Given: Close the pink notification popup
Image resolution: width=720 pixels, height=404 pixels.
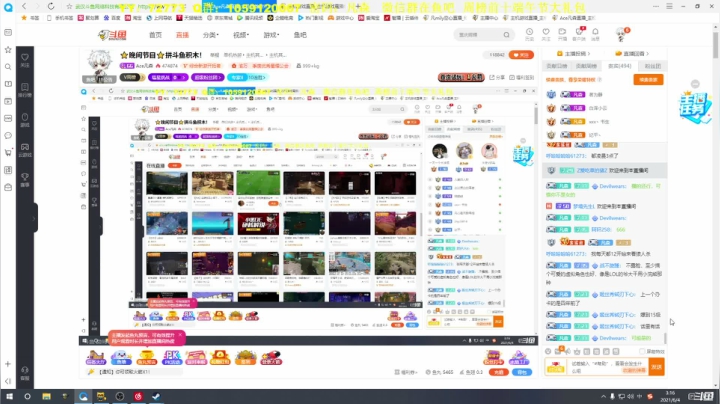Looking at the screenshot, I should click(x=180, y=335).
